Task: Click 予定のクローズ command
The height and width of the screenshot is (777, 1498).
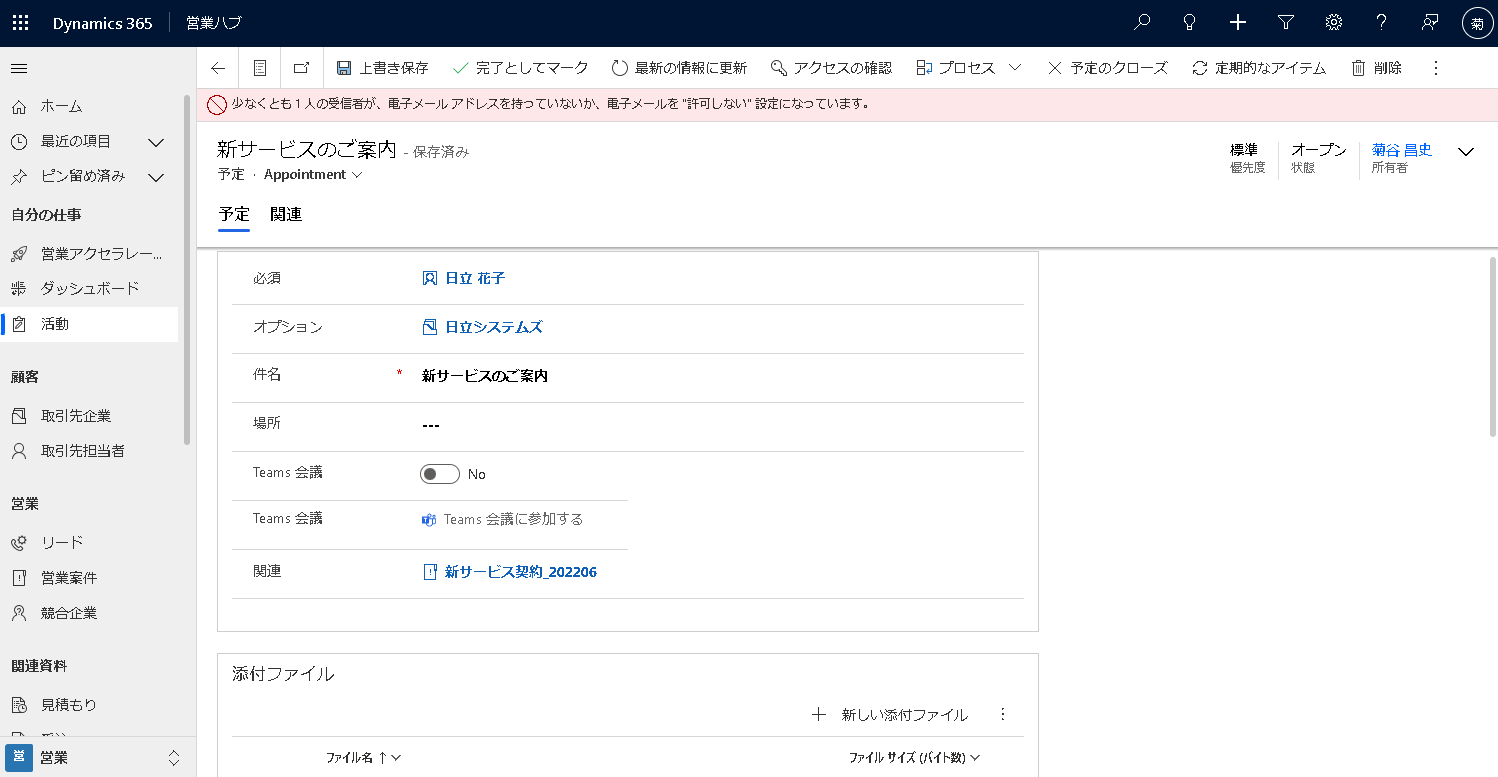Action: tap(1107, 68)
